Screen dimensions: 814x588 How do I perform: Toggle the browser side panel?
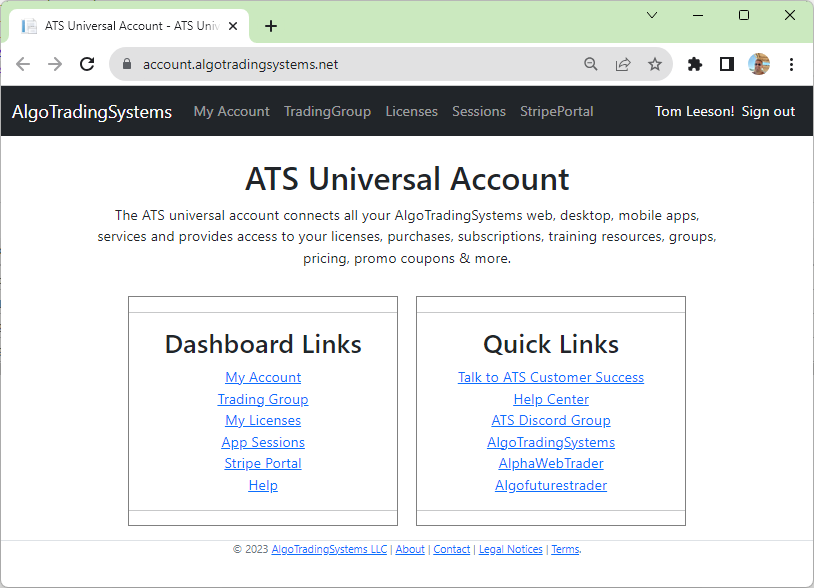coord(727,64)
